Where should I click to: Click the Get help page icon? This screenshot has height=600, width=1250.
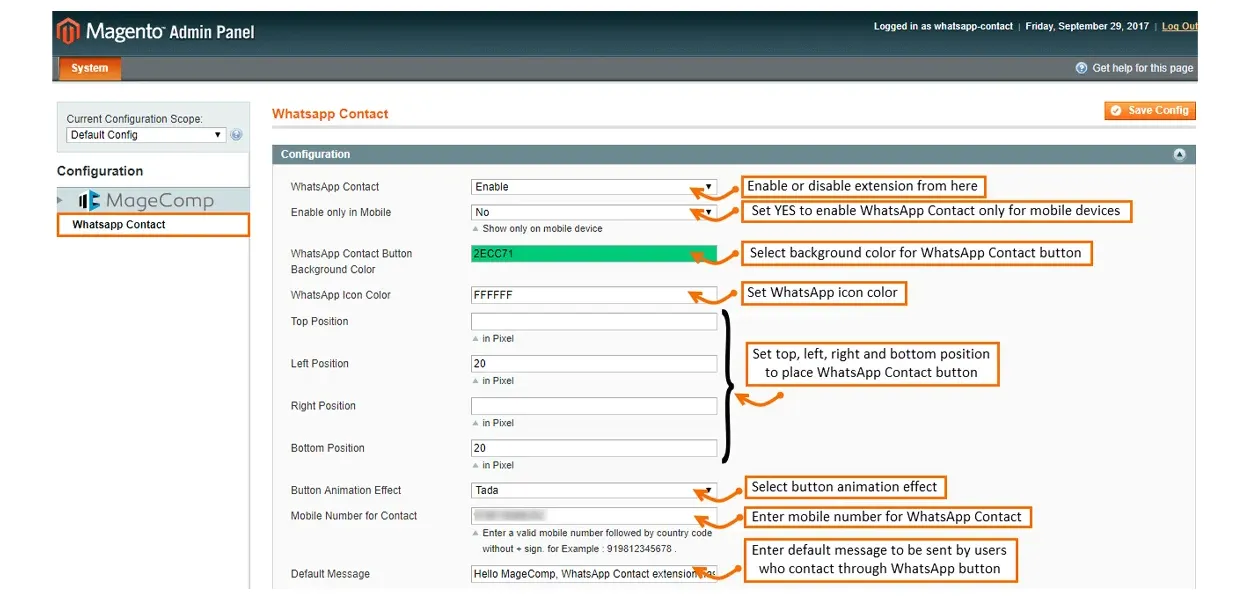(x=1081, y=68)
